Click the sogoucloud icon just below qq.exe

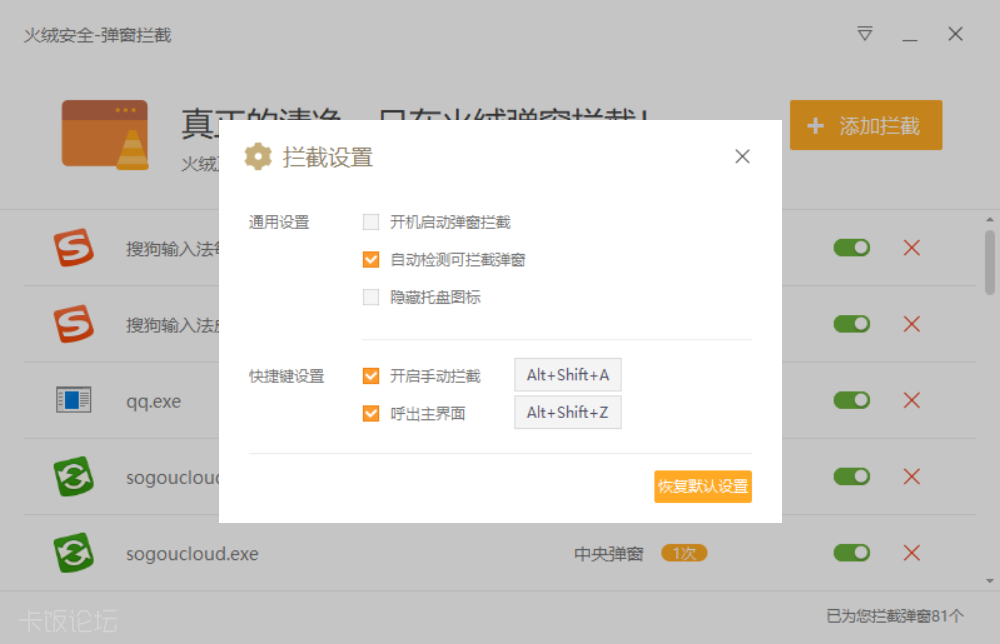click(x=73, y=476)
